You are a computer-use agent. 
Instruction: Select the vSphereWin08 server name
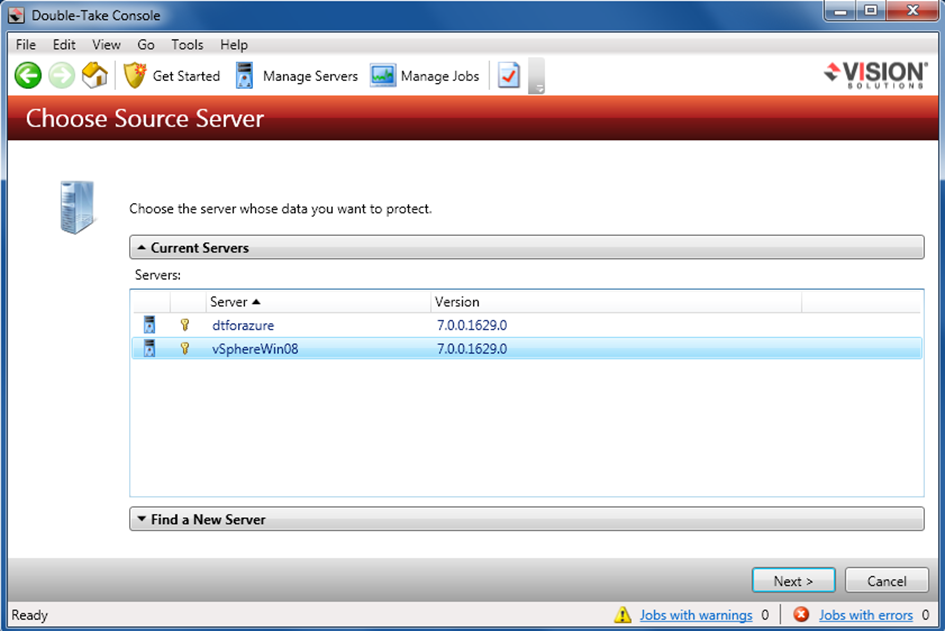point(255,348)
